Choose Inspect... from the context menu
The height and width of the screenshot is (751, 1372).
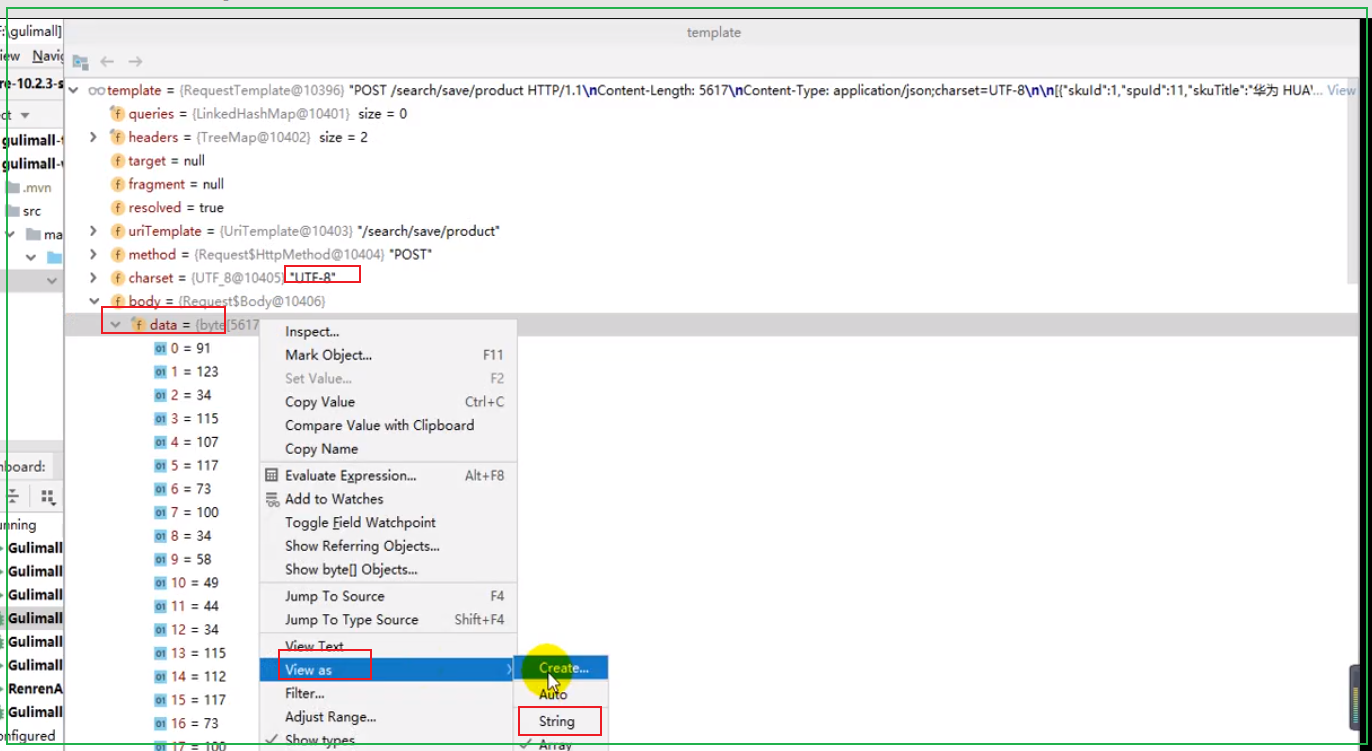point(388,331)
